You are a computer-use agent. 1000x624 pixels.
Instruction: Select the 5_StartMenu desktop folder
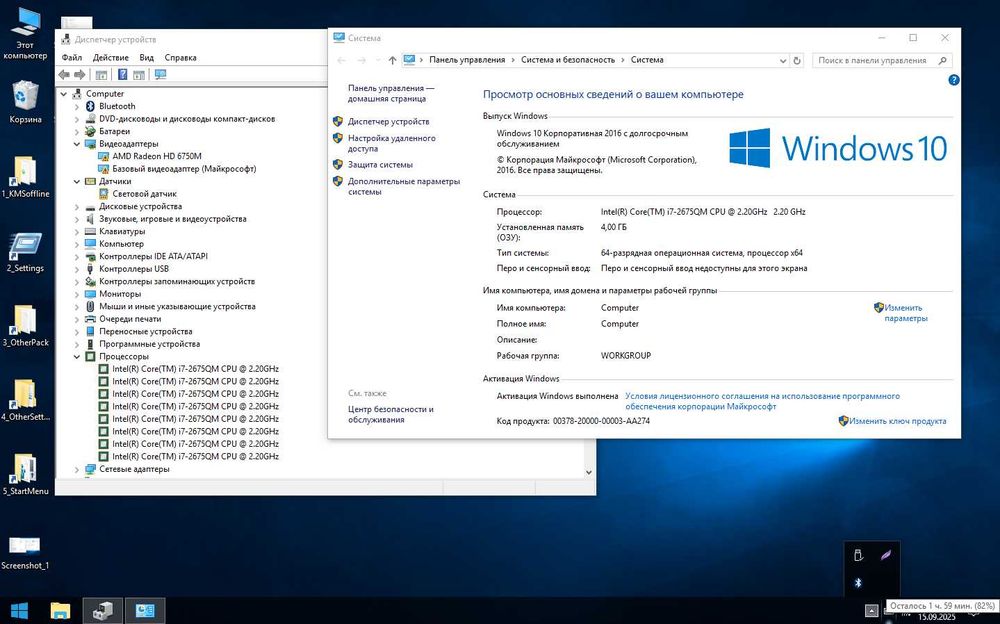click(25, 475)
